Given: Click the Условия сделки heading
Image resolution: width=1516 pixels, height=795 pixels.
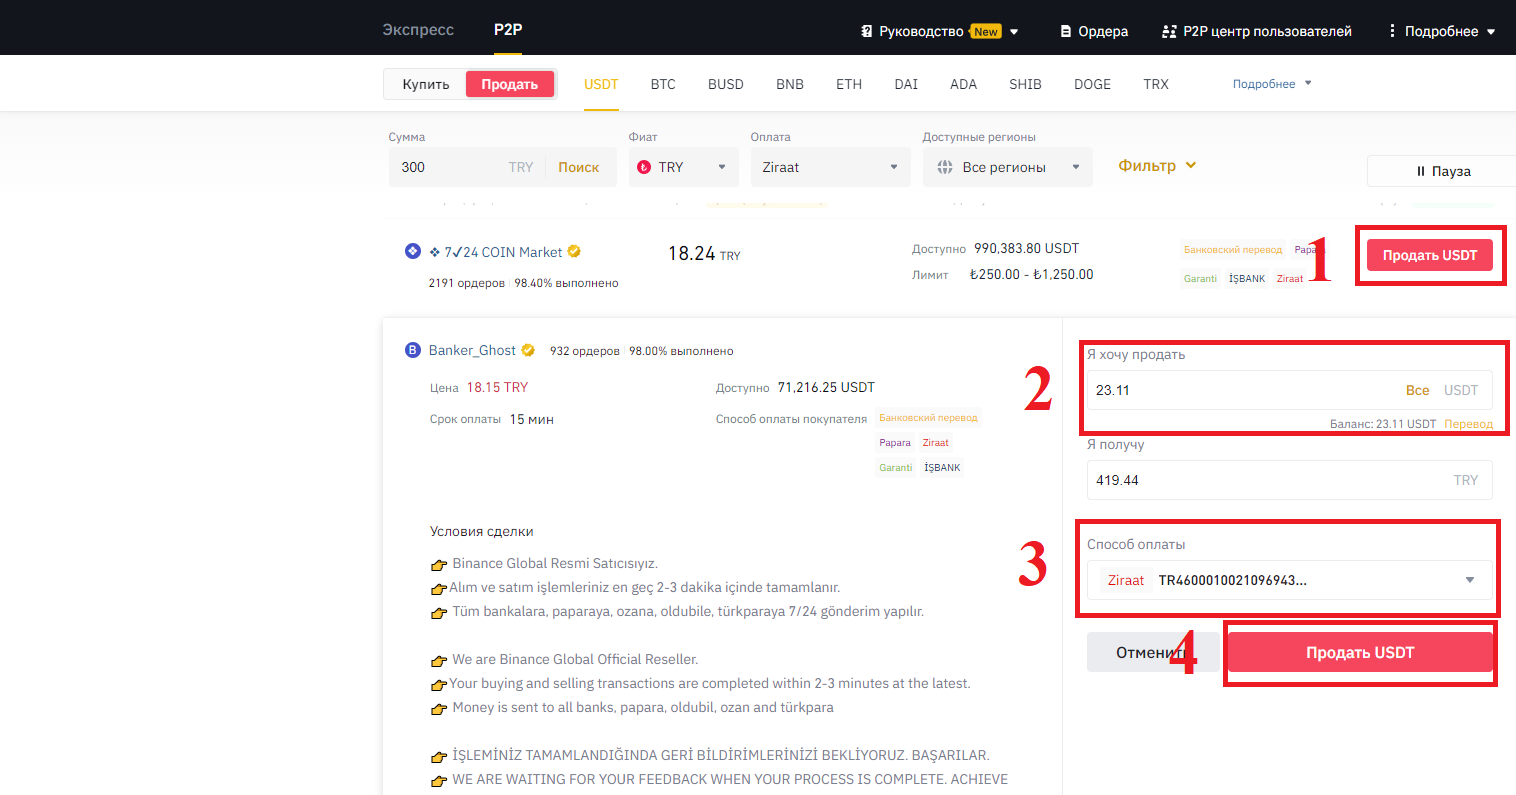Looking at the screenshot, I should 482,531.
